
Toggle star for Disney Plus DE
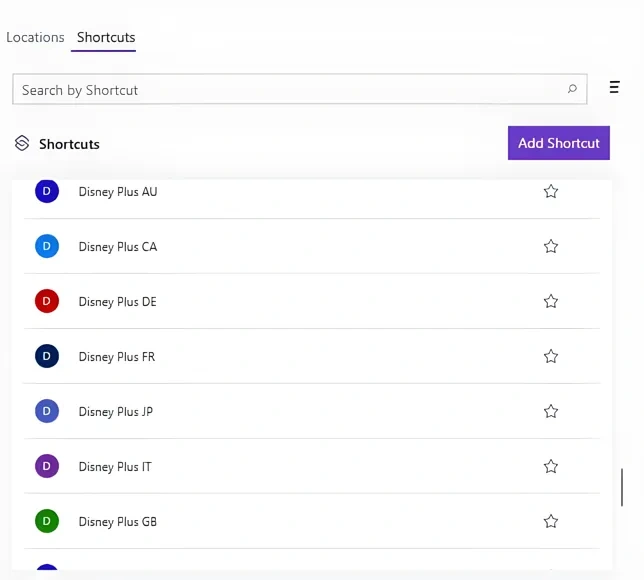[551, 302]
